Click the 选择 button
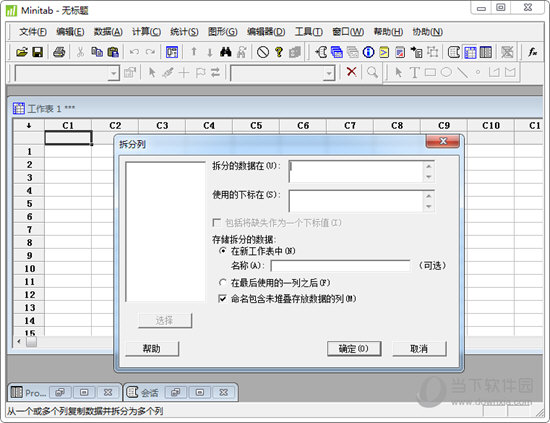 tap(165, 320)
